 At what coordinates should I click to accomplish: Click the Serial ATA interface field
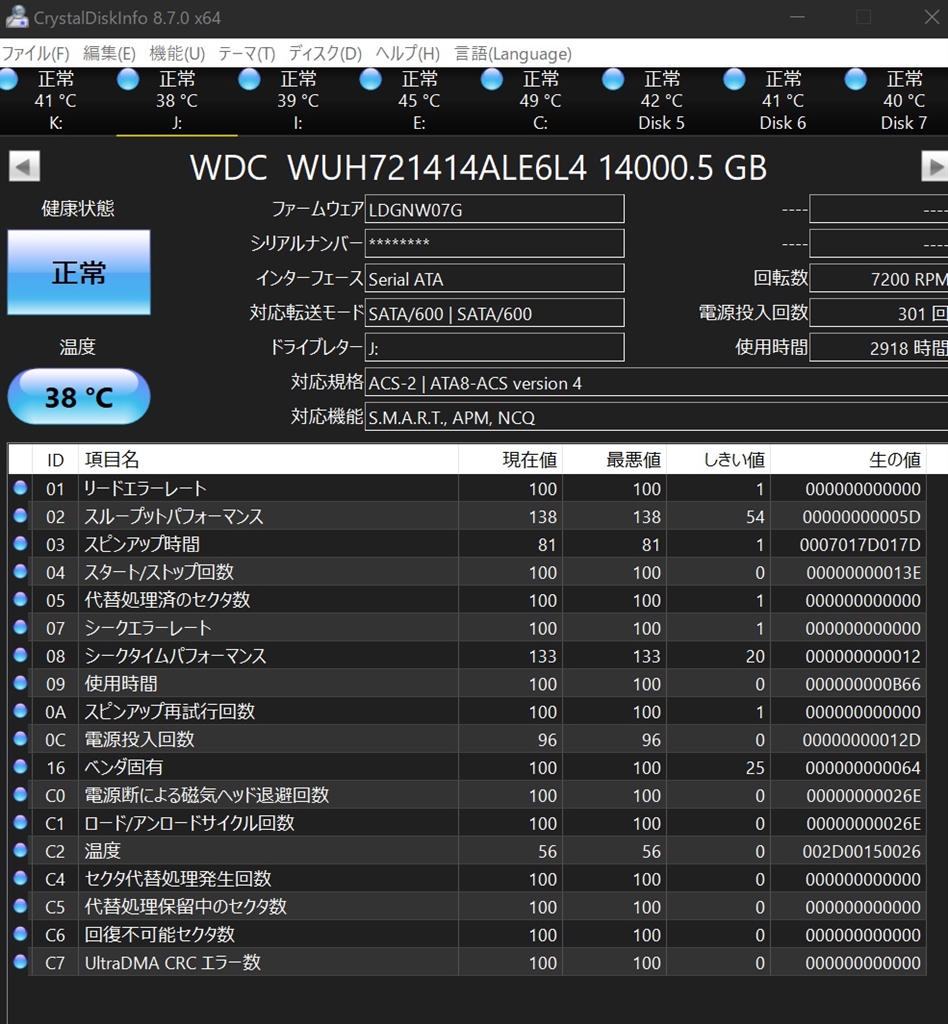tap(494, 279)
